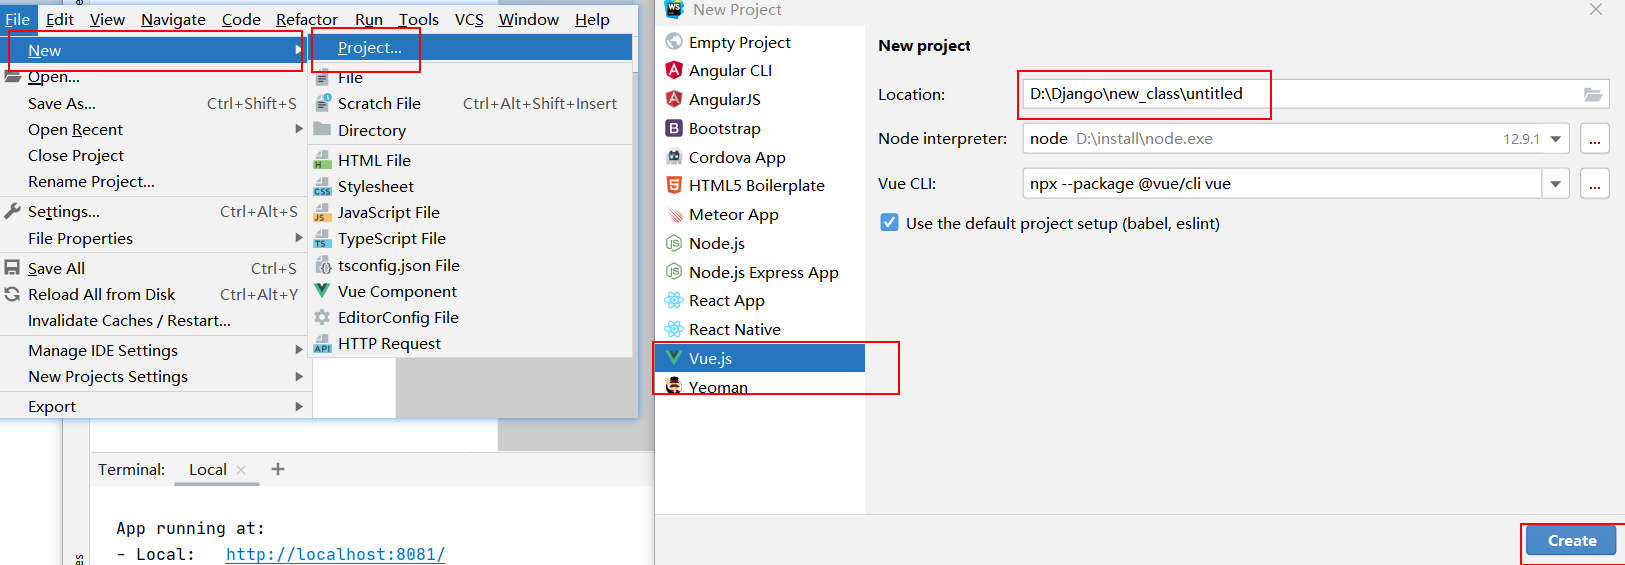Add a new terminal tab with plus

[x=278, y=469]
